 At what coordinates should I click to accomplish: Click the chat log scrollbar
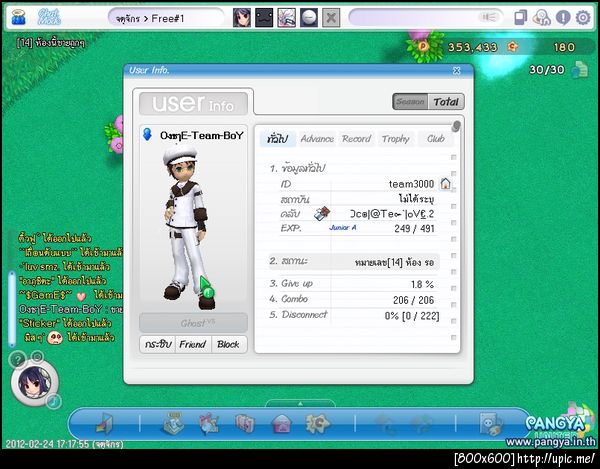pos(12,308)
